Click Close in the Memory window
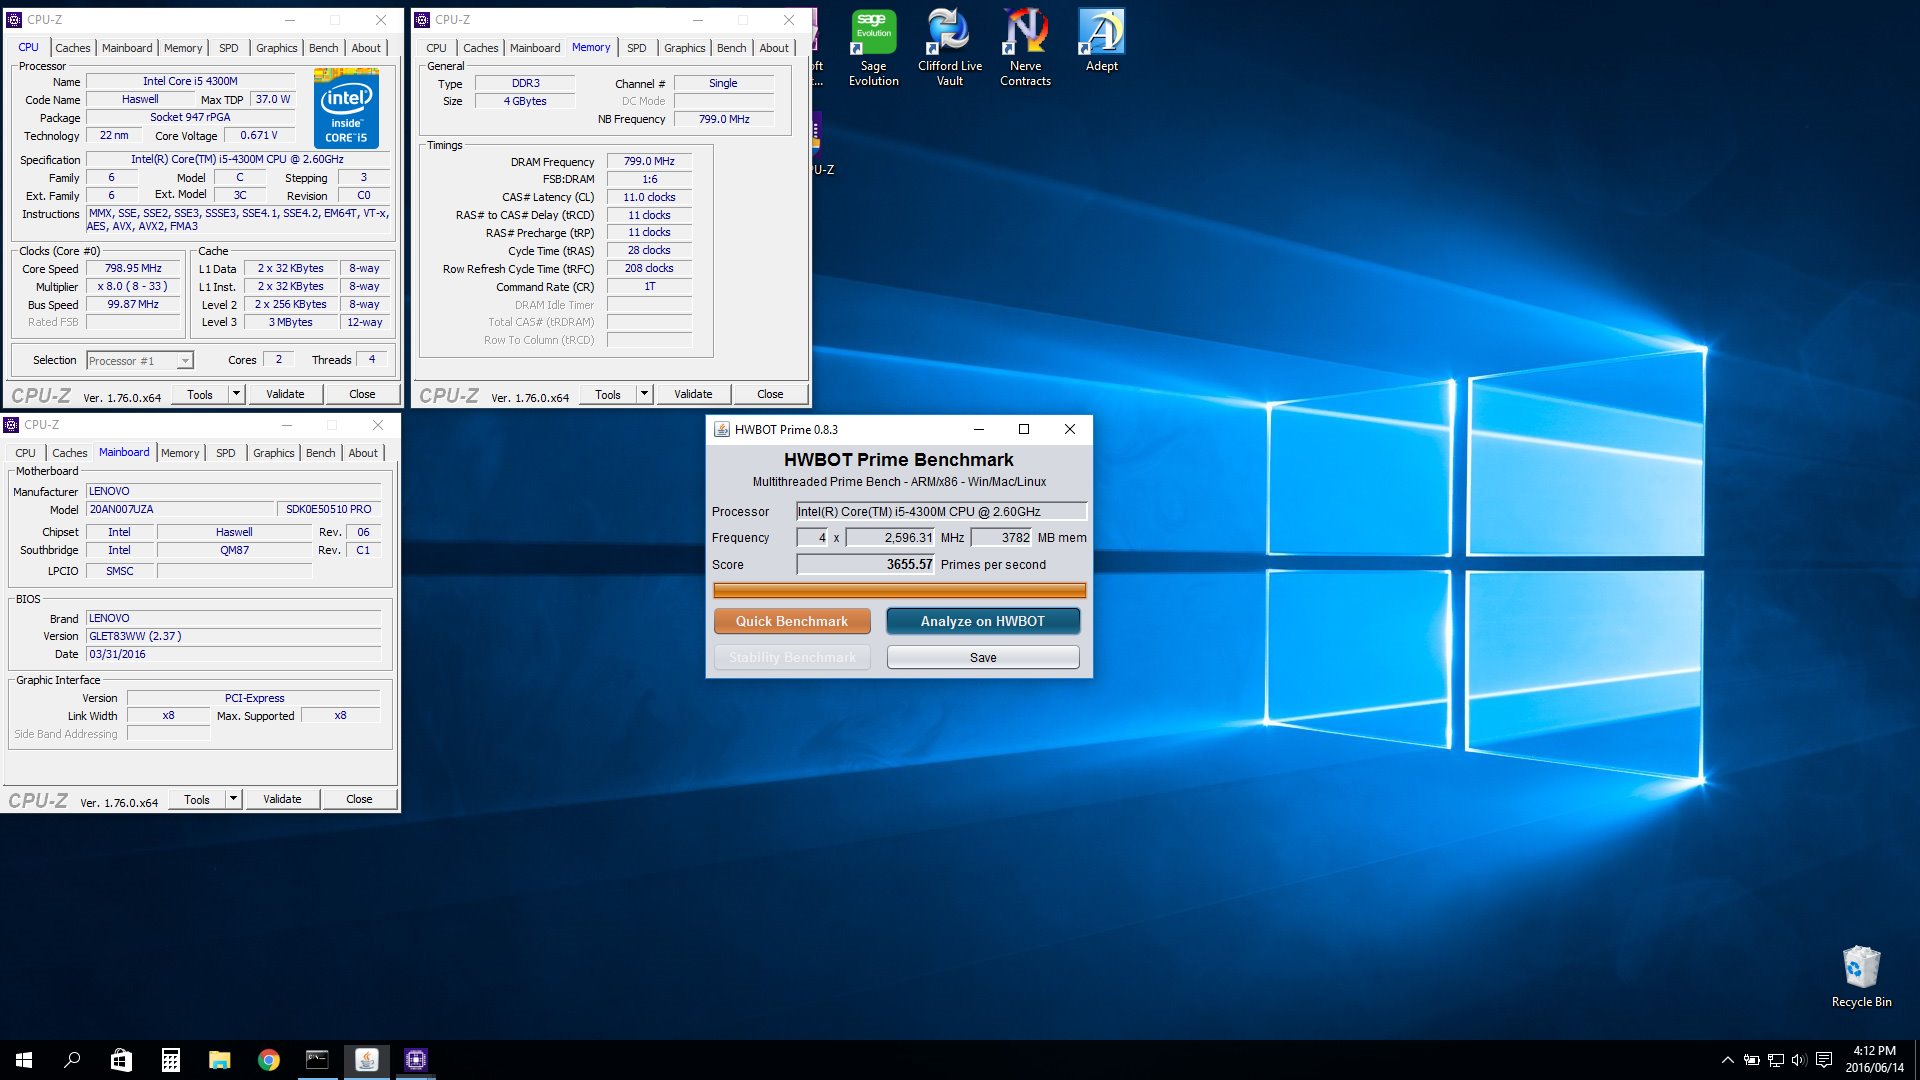 click(770, 394)
